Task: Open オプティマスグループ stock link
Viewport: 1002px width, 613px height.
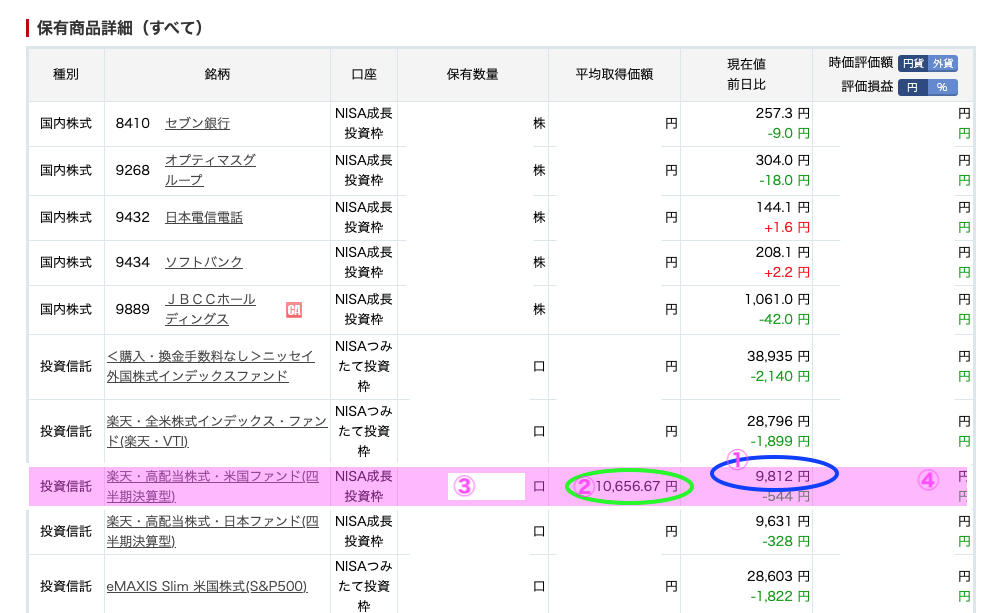Action: pos(210,170)
